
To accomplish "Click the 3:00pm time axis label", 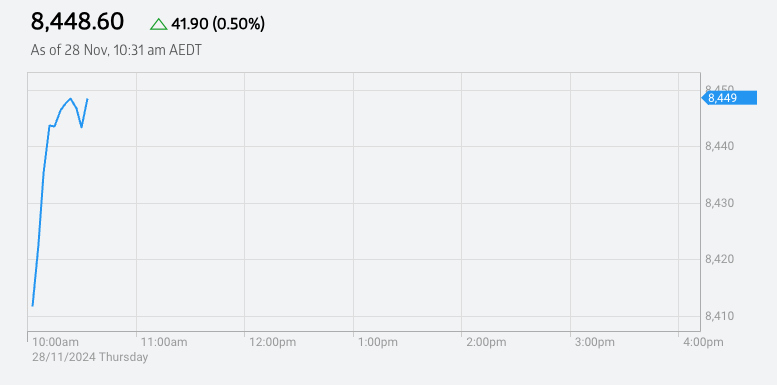I will coord(595,342).
